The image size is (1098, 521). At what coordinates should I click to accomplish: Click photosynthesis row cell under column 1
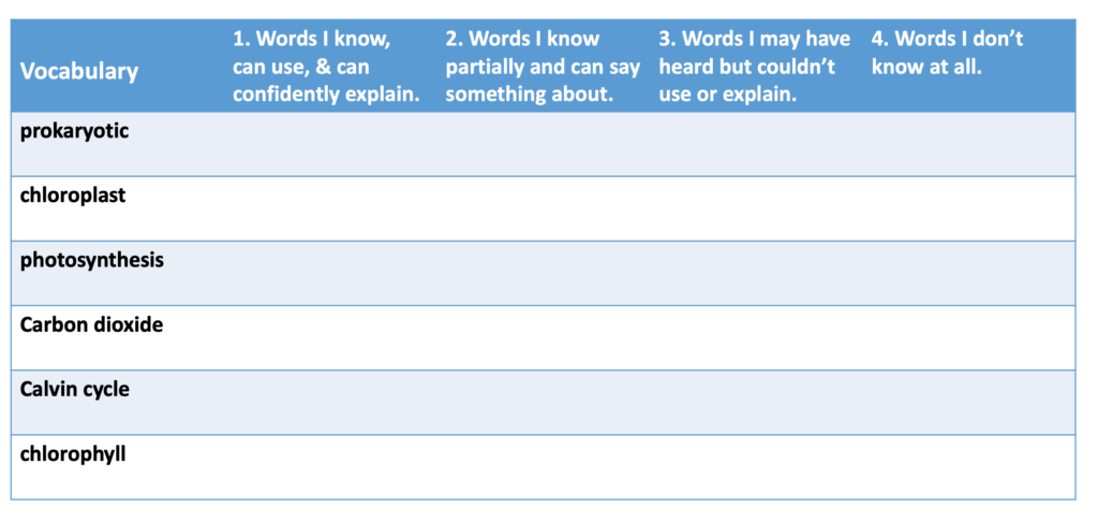coord(334,273)
